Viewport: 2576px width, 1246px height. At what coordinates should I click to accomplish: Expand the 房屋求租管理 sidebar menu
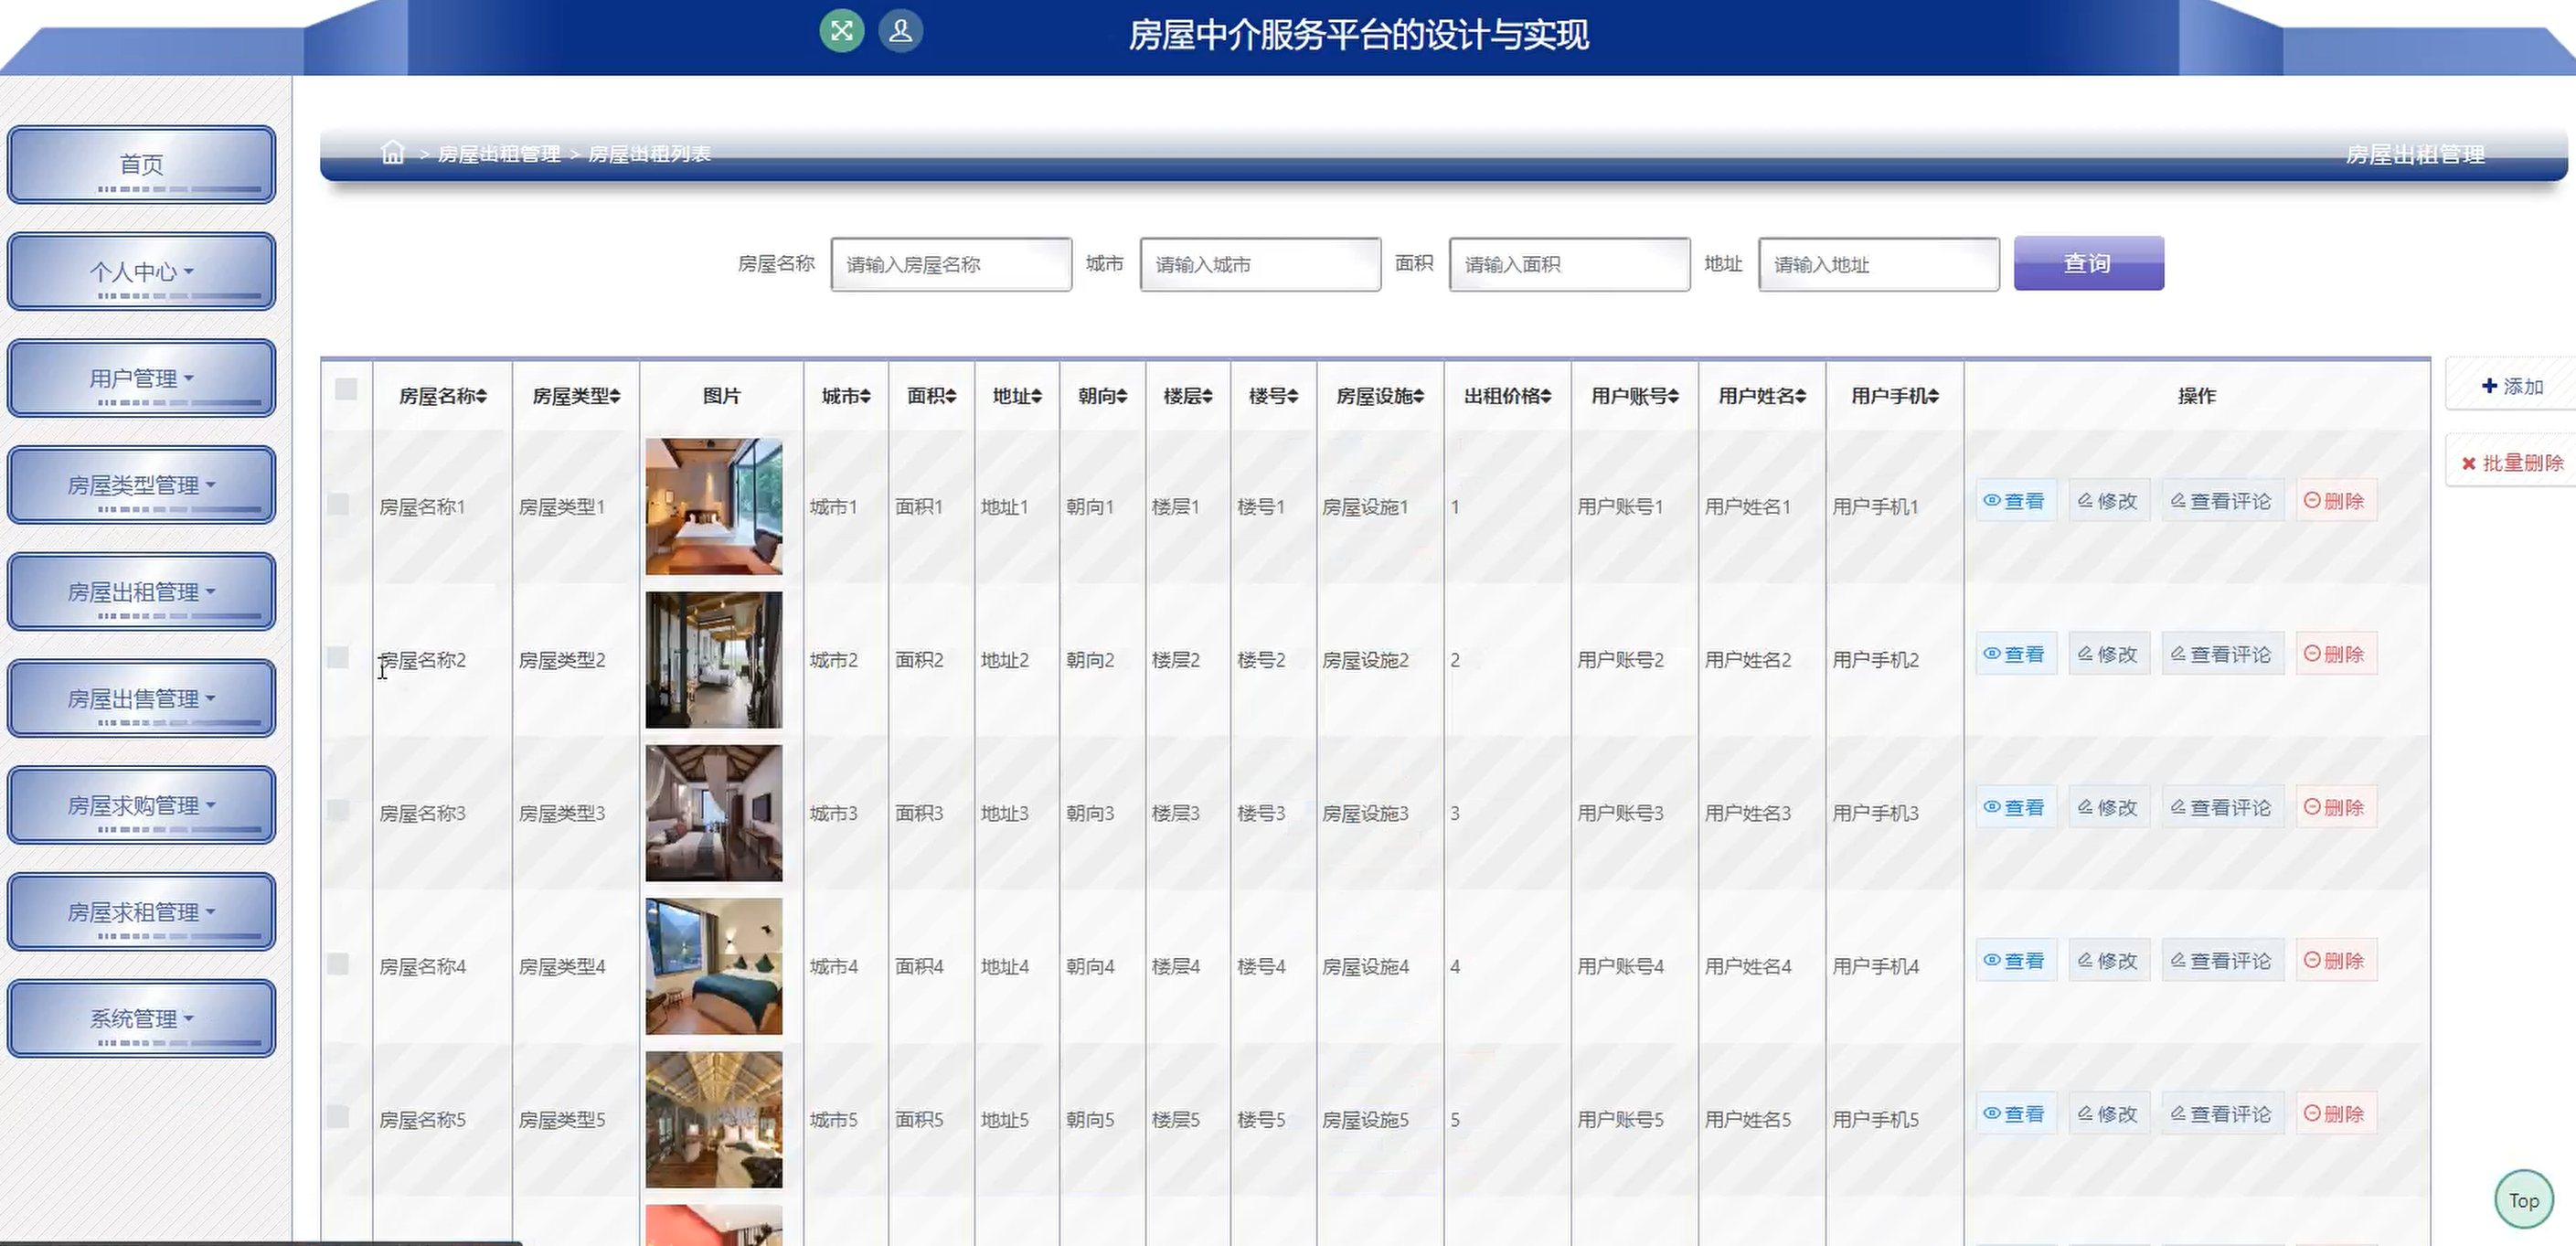pyautogui.click(x=141, y=912)
